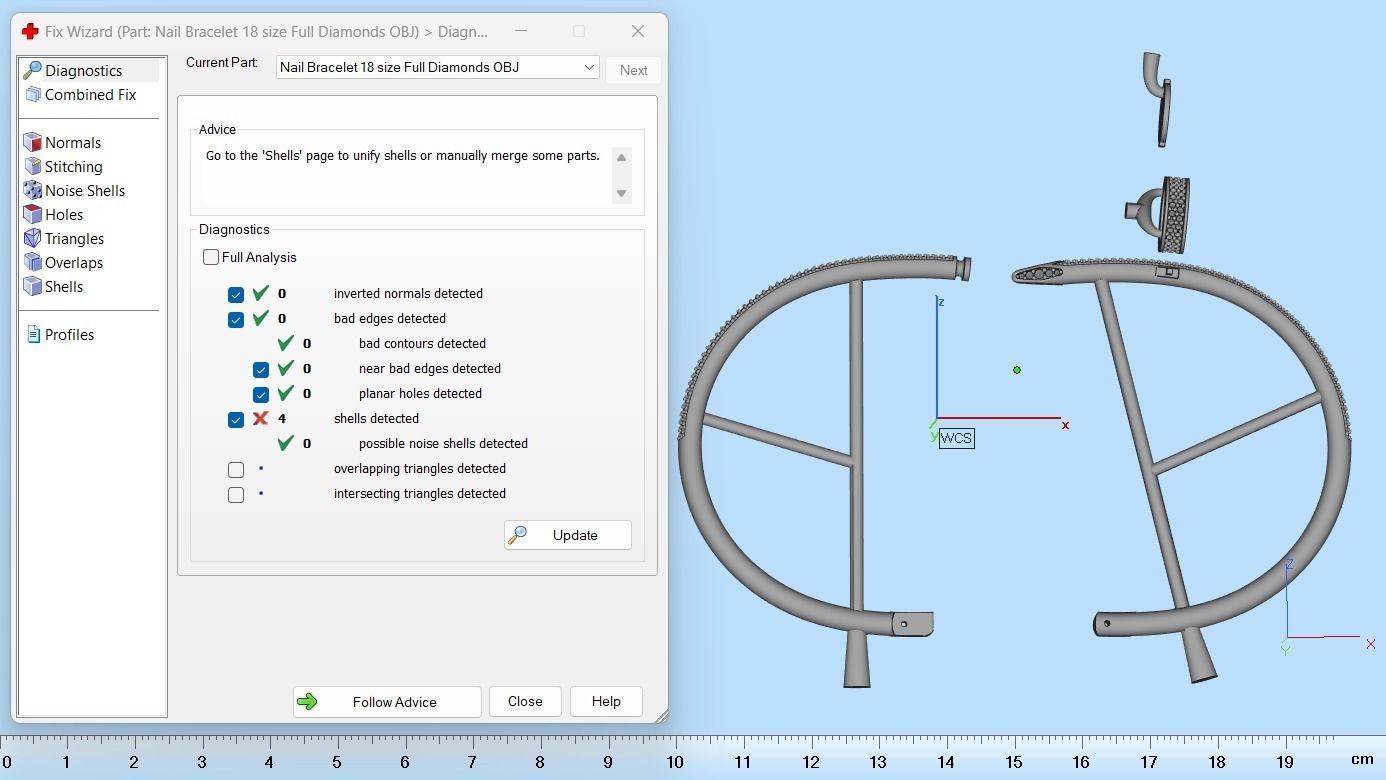The width and height of the screenshot is (1386, 780).
Task: Click 'intersecting triangles detected' label
Action: 420,493
